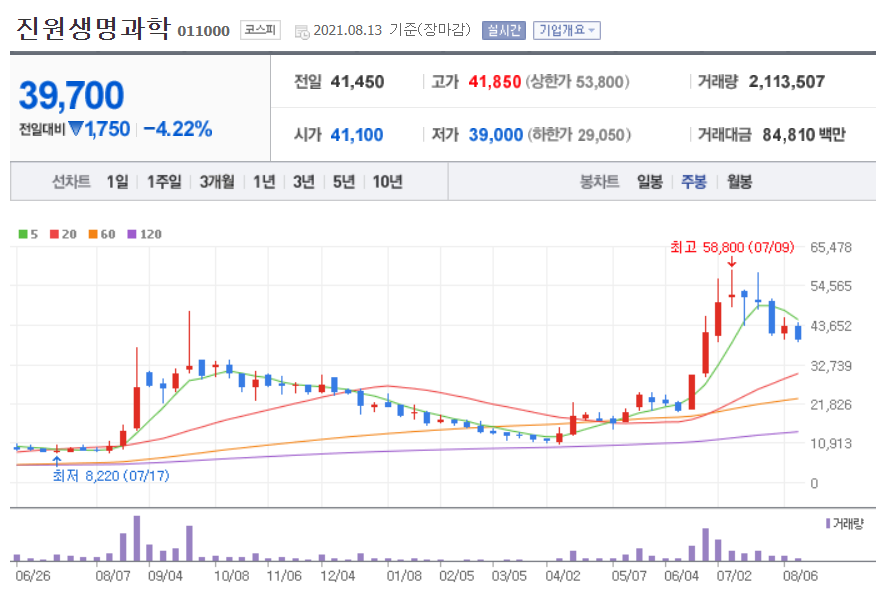Click the 04/02 date axis label
The height and width of the screenshot is (596, 876).
(563, 576)
